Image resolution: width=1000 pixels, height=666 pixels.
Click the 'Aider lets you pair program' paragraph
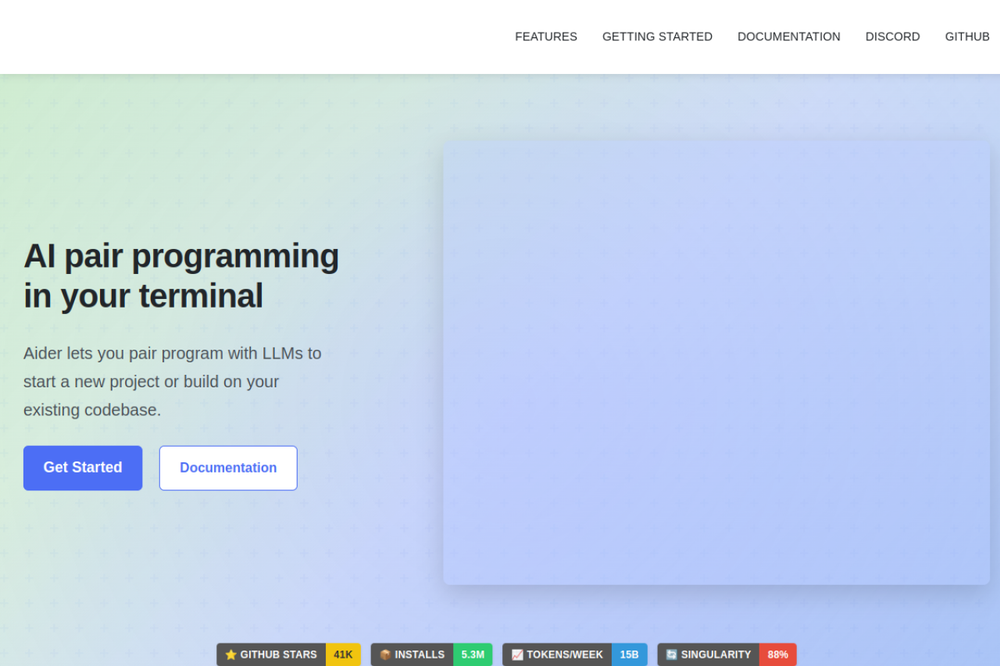click(x=172, y=381)
